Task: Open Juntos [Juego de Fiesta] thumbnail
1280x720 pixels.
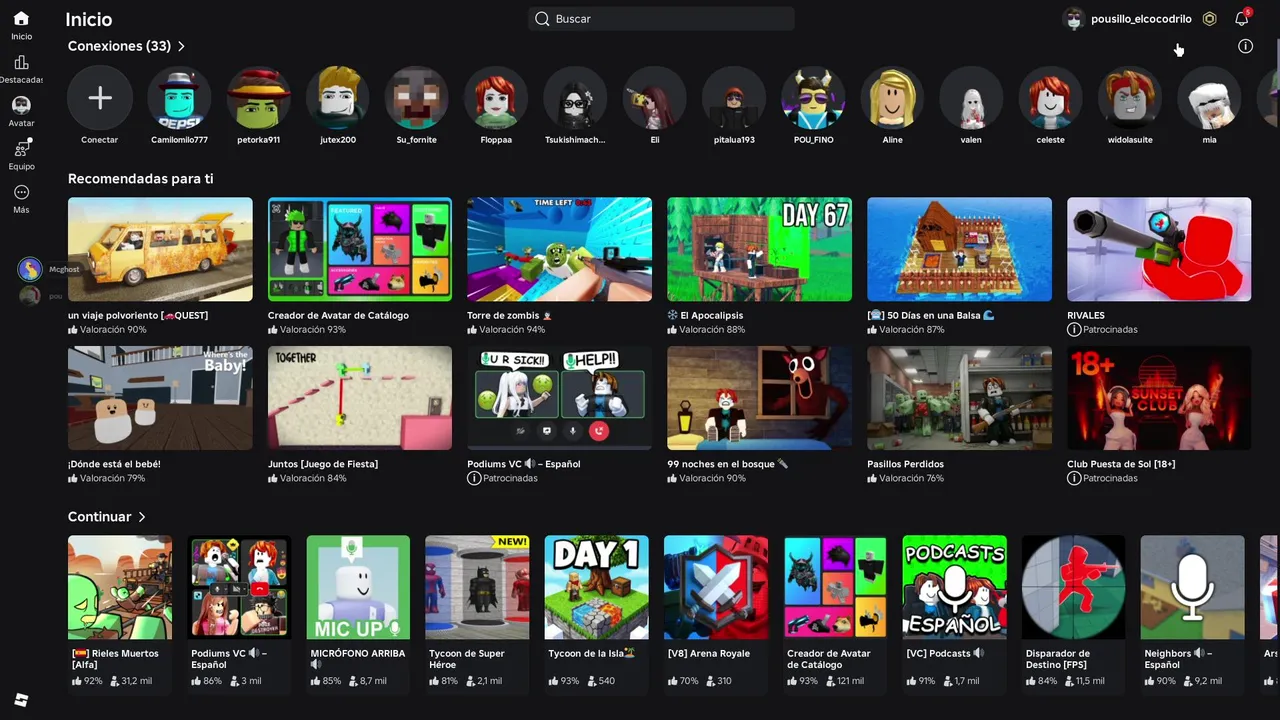Action: pyautogui.click(x=360, y=398)
